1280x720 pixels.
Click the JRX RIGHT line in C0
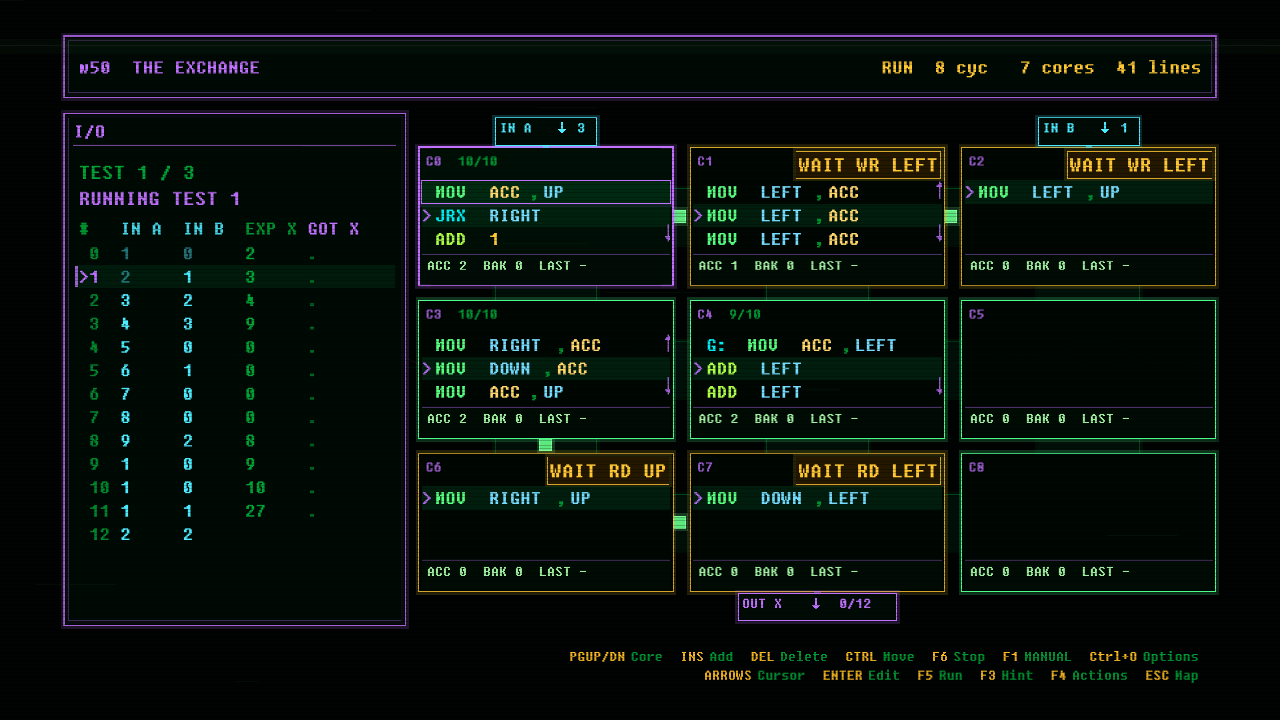point(546,216)
